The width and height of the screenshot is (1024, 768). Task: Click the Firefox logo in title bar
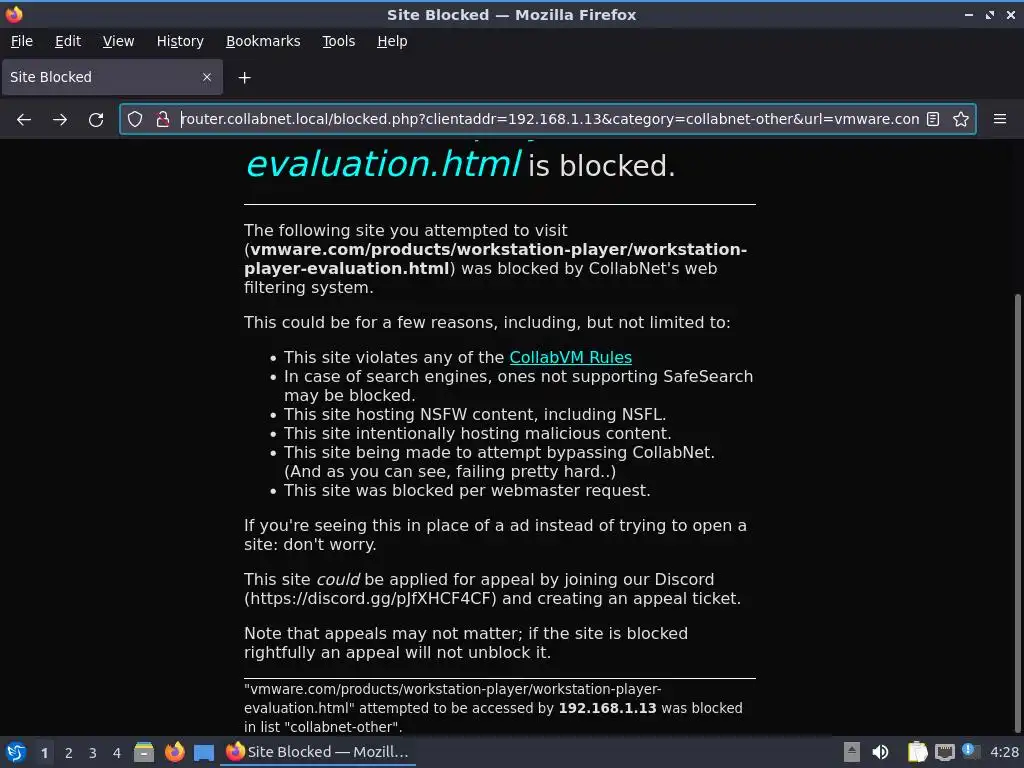click(14, 14)
